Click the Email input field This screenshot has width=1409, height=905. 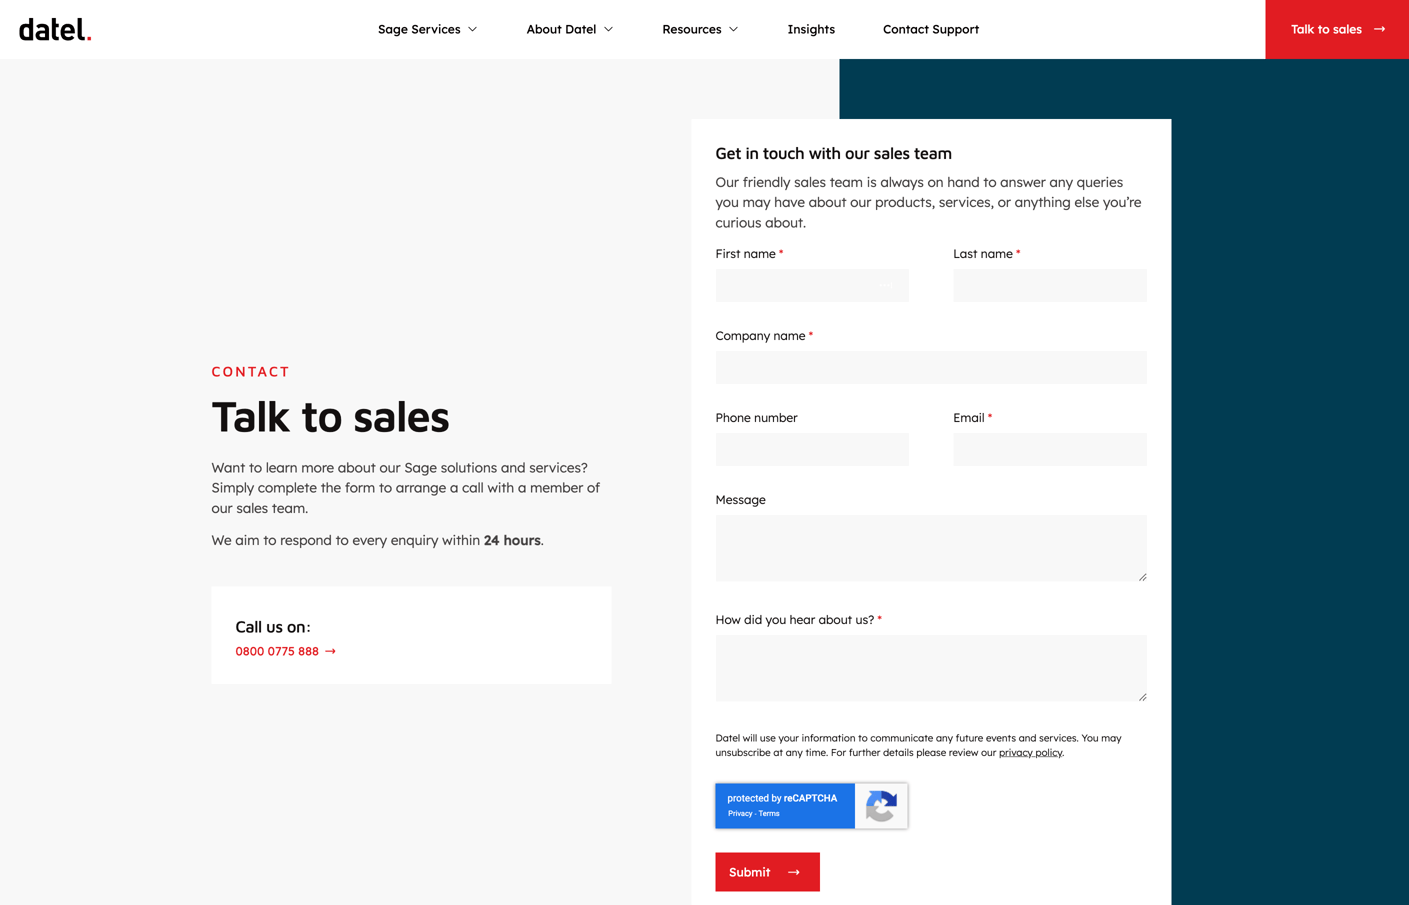pos(1049,449)
